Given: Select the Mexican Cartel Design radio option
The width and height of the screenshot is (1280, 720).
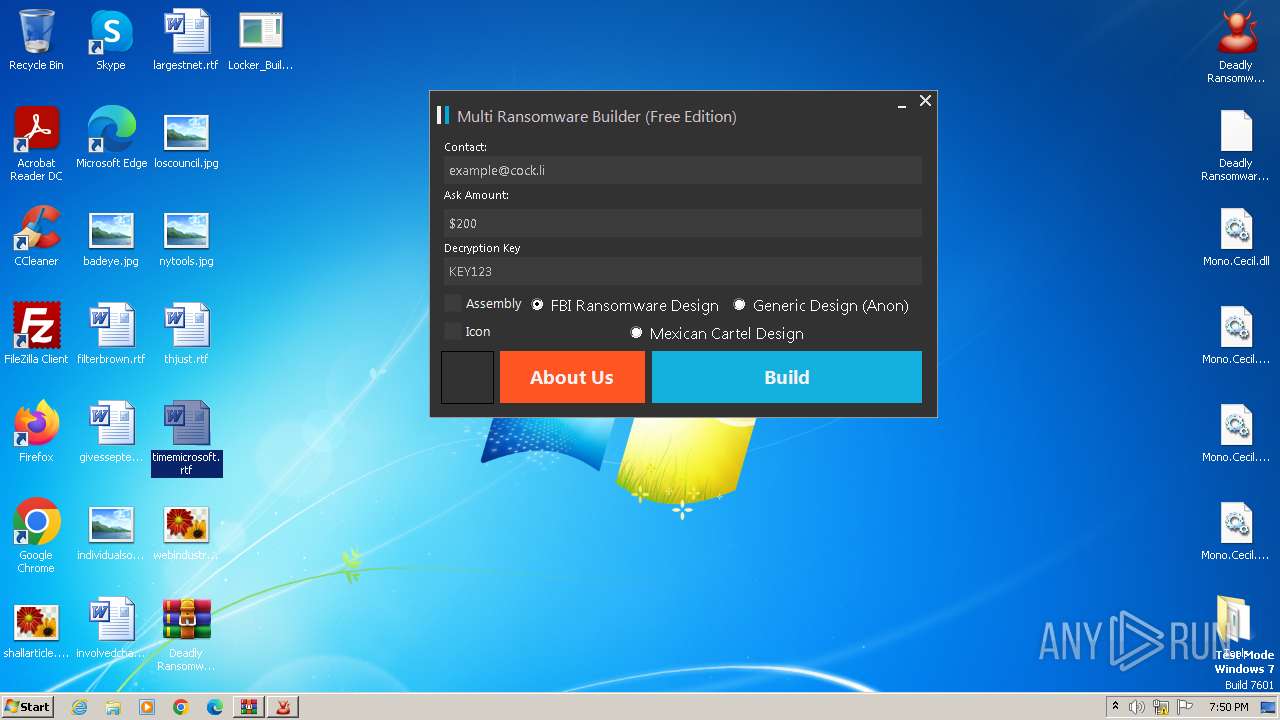Looking at the screenshot, I should point(636,333).
